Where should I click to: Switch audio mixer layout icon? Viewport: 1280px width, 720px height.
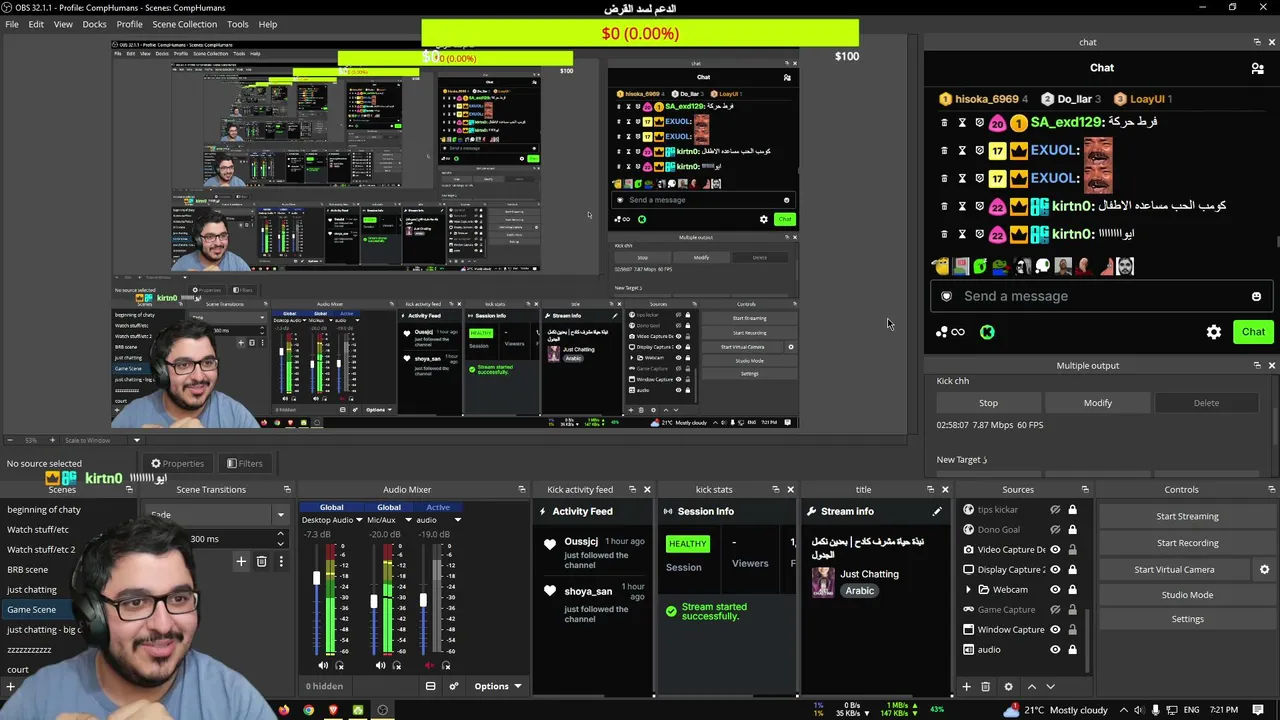(x=430, y=686)
